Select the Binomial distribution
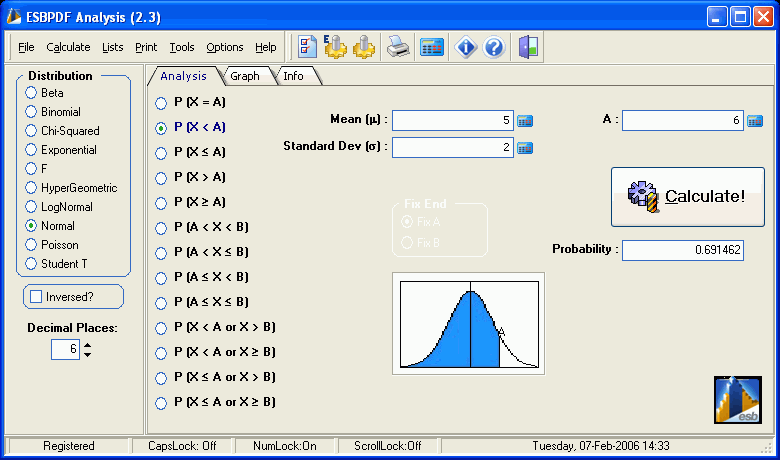The height and width of the screenshot is (460, 780). (x=53, y=112)
